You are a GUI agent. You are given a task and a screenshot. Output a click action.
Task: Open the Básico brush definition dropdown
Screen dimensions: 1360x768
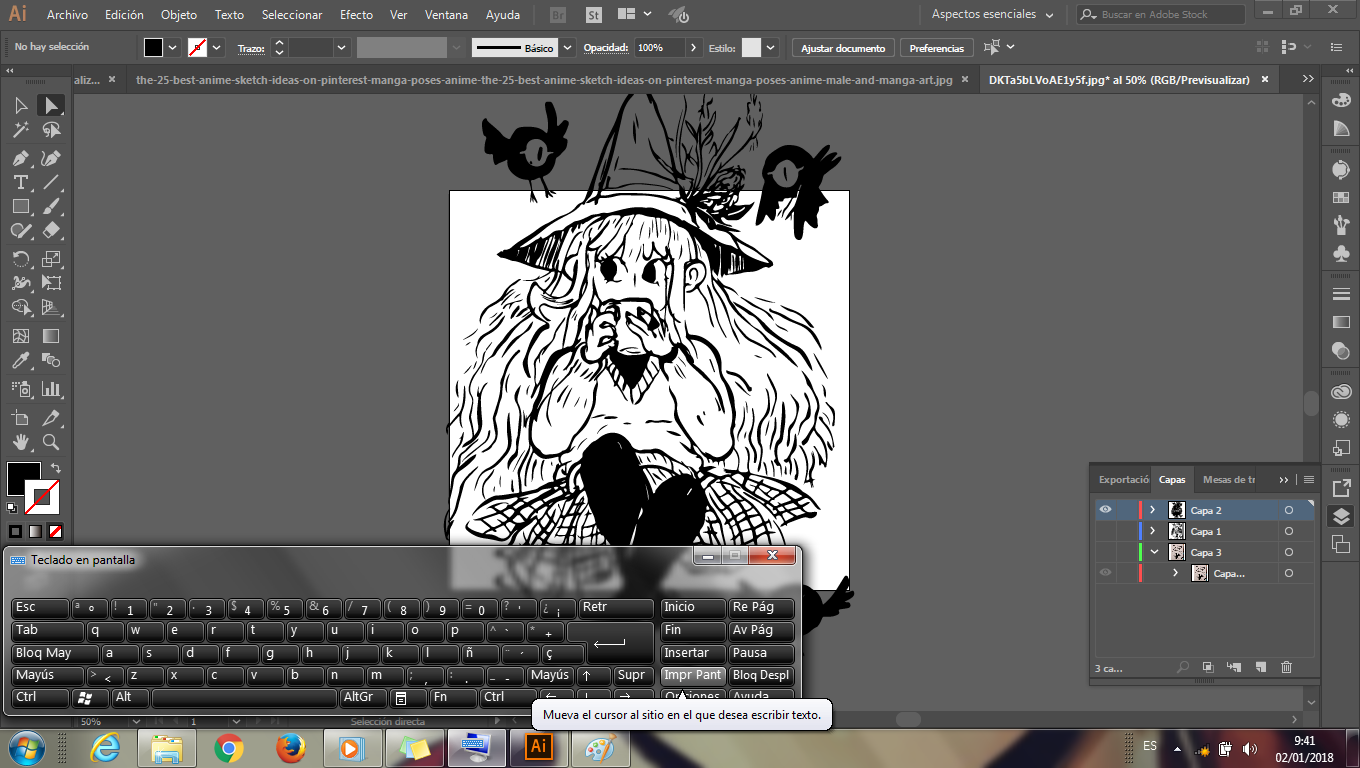568,48
